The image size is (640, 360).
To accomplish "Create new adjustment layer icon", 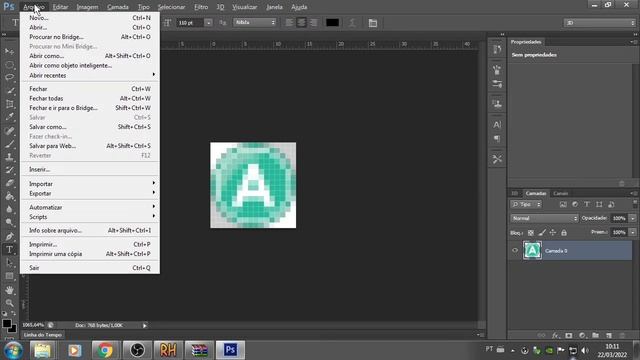I will (582, 336).
